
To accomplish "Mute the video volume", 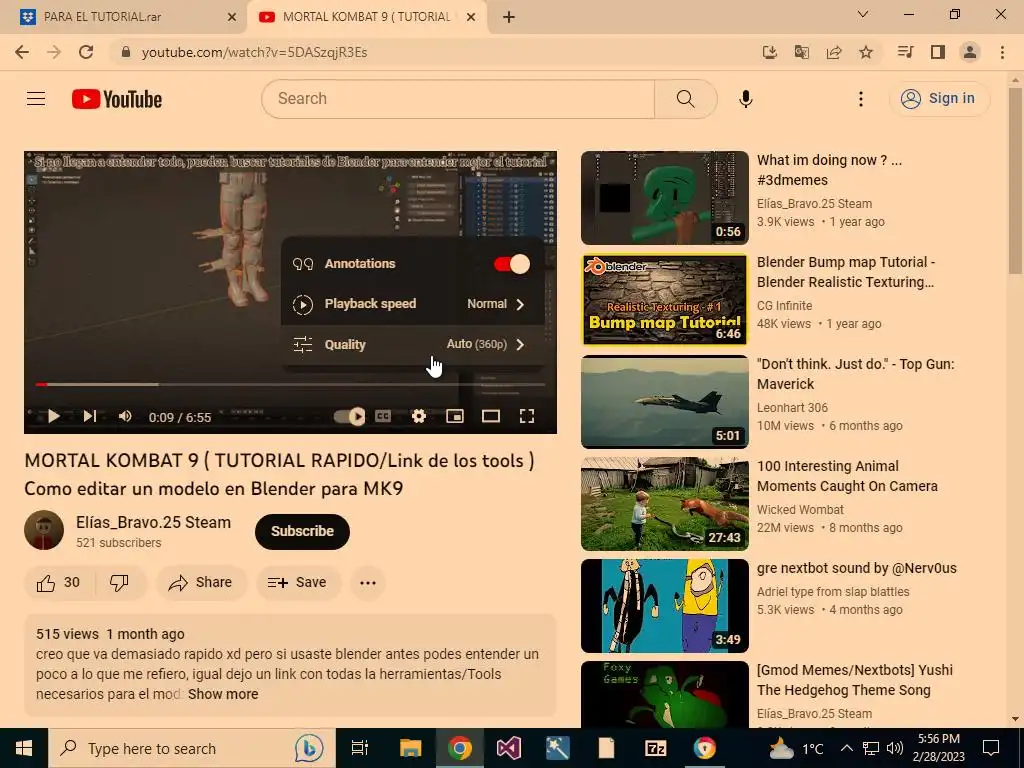I will click(125, 416).
